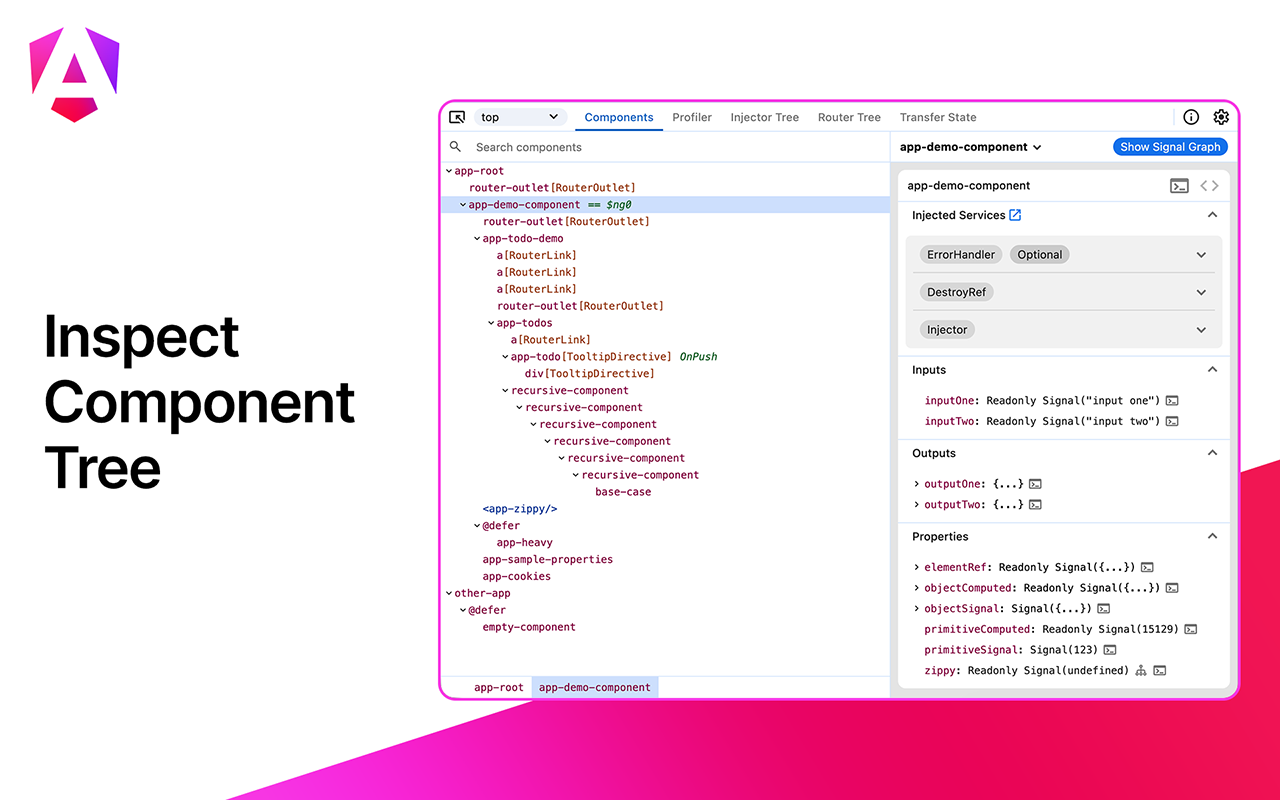The height and width of the screenshot is (800, 1280).
Task: Collapse the Inputs section
Action: click(1212, 369)
